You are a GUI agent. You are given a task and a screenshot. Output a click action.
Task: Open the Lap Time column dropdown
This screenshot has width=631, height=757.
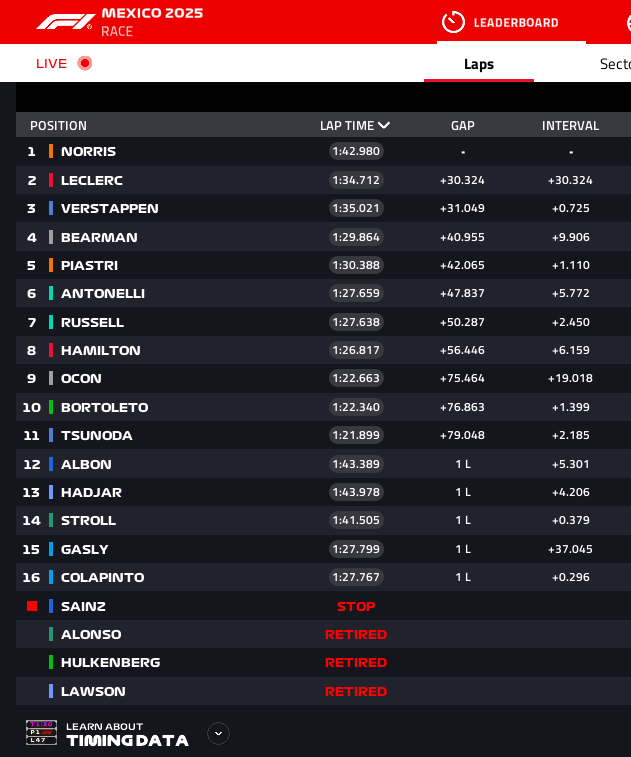pyautogui.click(x=384, y=126)
